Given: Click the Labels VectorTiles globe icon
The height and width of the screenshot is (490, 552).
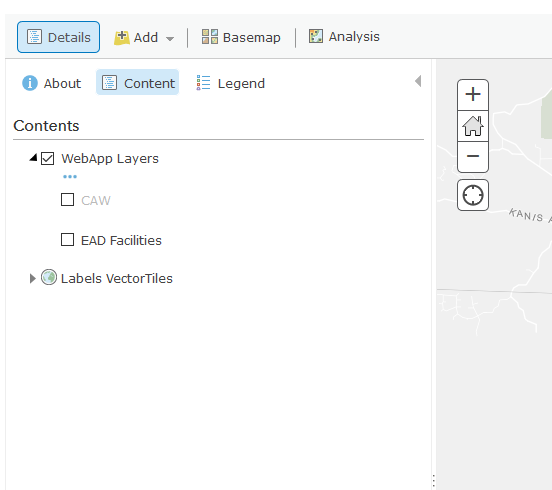Looking at the screenshot, I should pyautogui.click(x=49, y=277).
